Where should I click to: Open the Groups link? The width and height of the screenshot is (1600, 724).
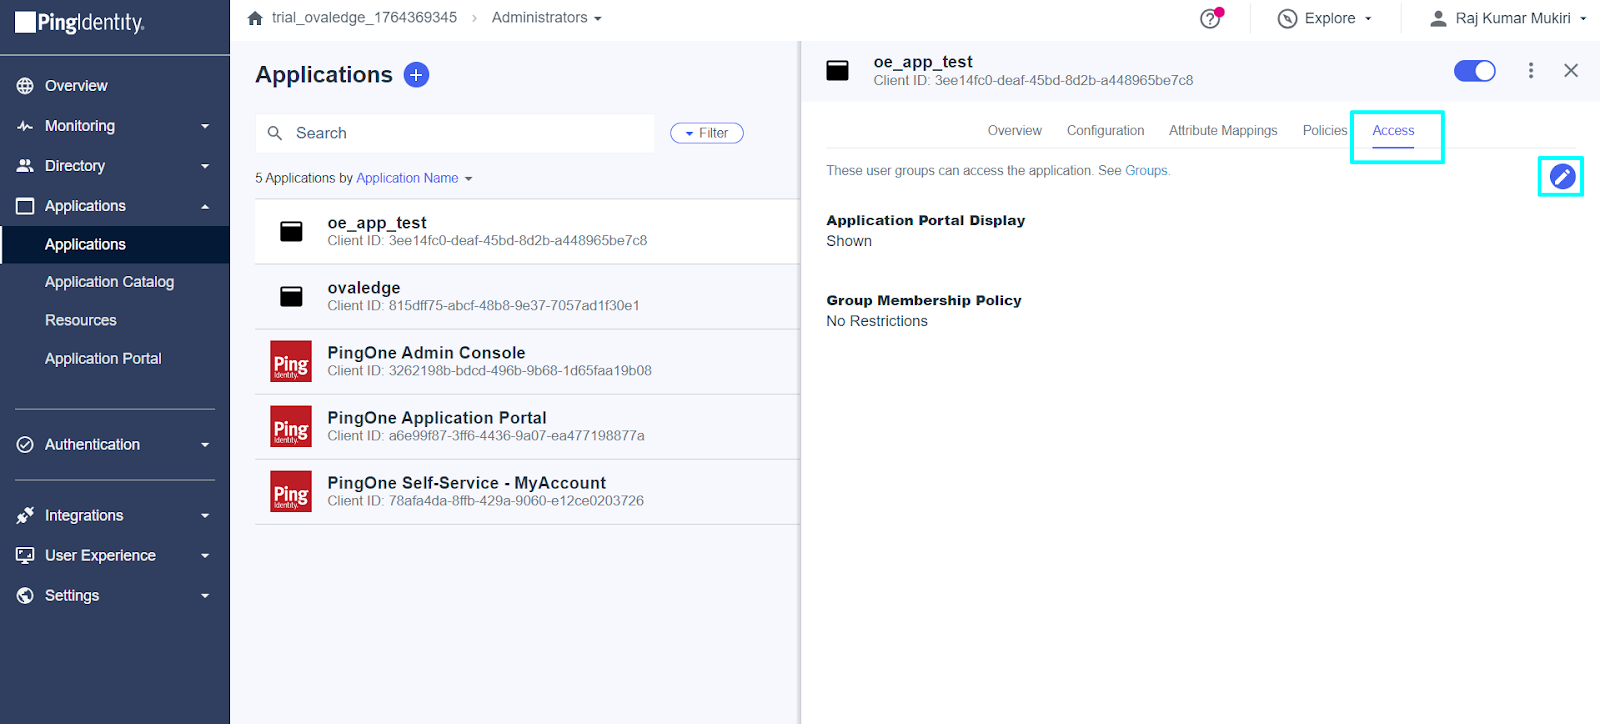pos(1146,171)
